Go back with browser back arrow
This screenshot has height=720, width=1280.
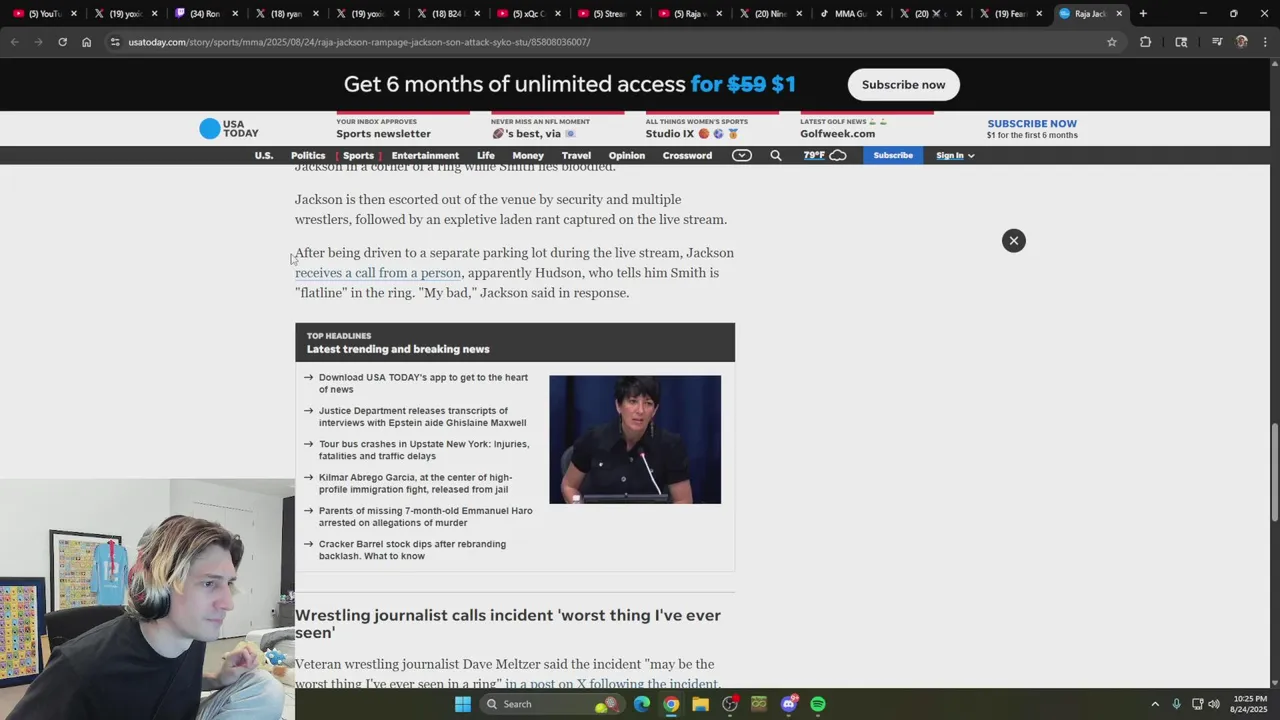[14, 42]
